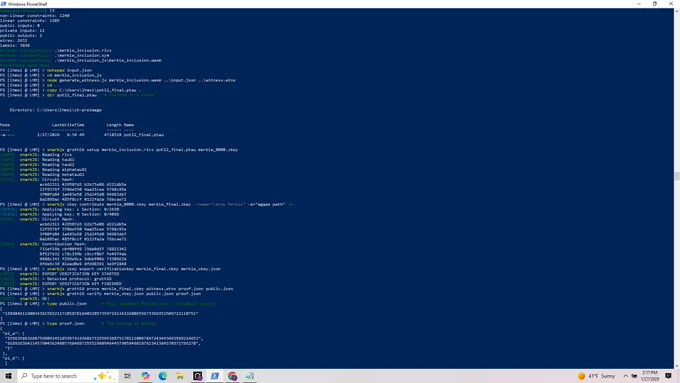The width and height of the screenshot is (680, 383).
Task: Close the Windows PowerShell window
Action: 671,3
